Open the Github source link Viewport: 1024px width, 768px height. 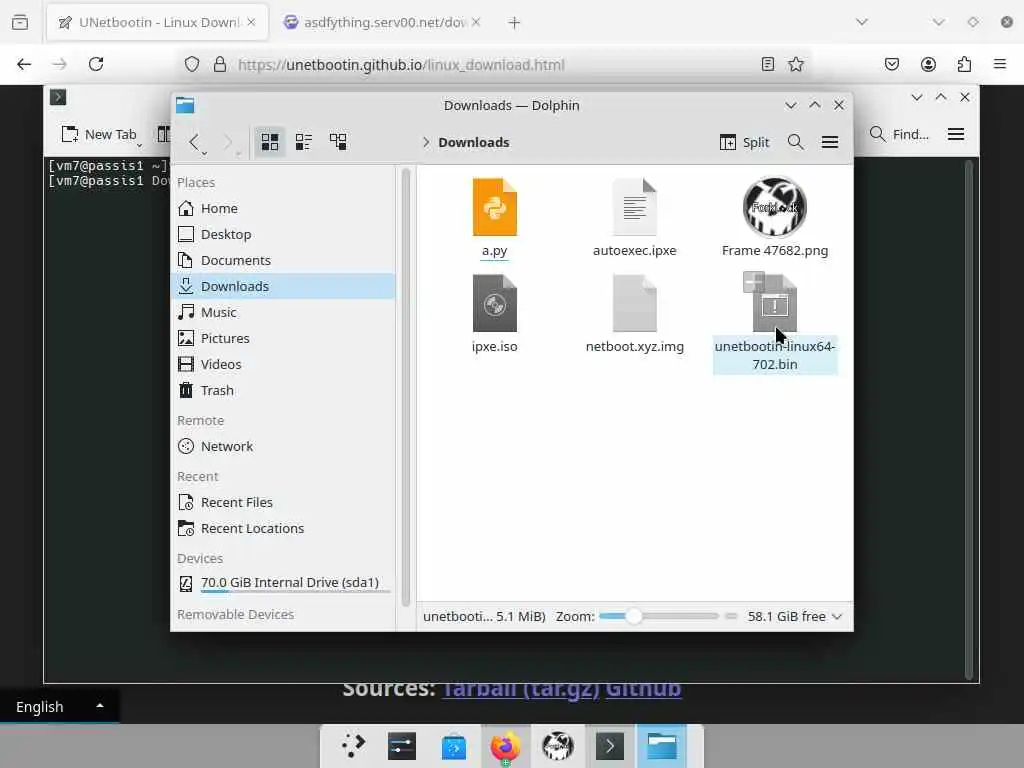click(643, 688)
